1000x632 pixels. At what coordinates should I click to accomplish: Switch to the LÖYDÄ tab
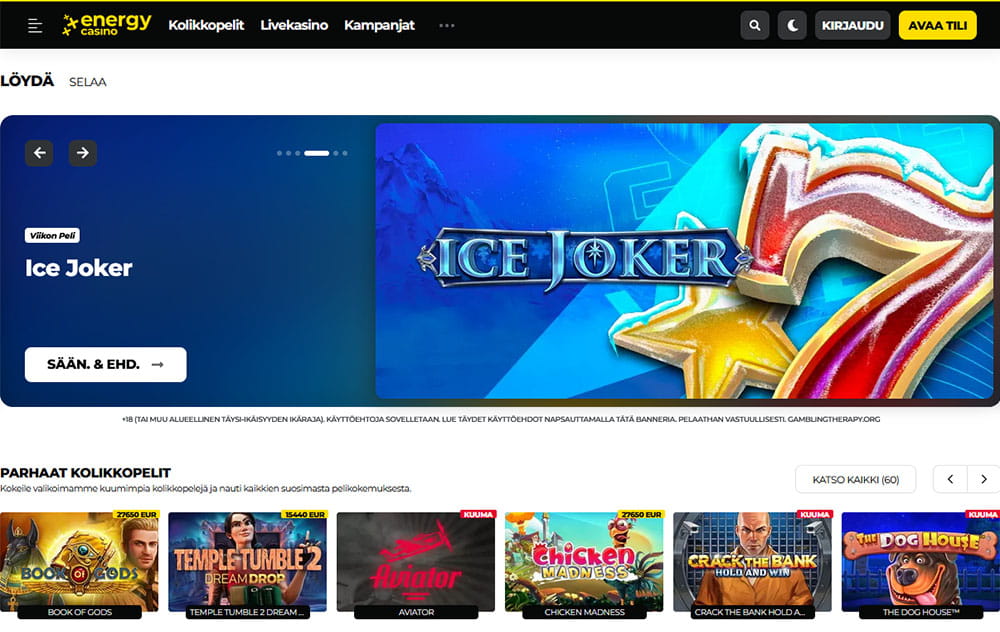click(x=27, y=81)
